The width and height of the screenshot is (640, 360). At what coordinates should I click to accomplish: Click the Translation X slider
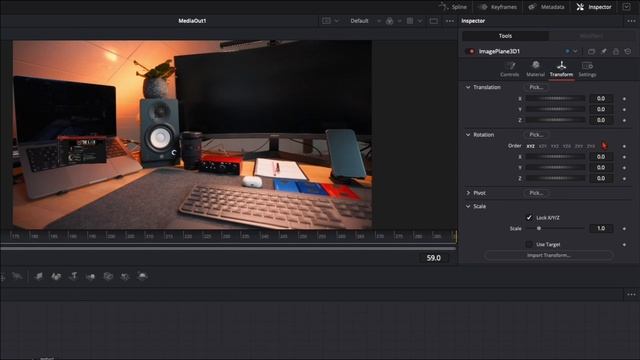pyautogui.click(x=555, y=99)
